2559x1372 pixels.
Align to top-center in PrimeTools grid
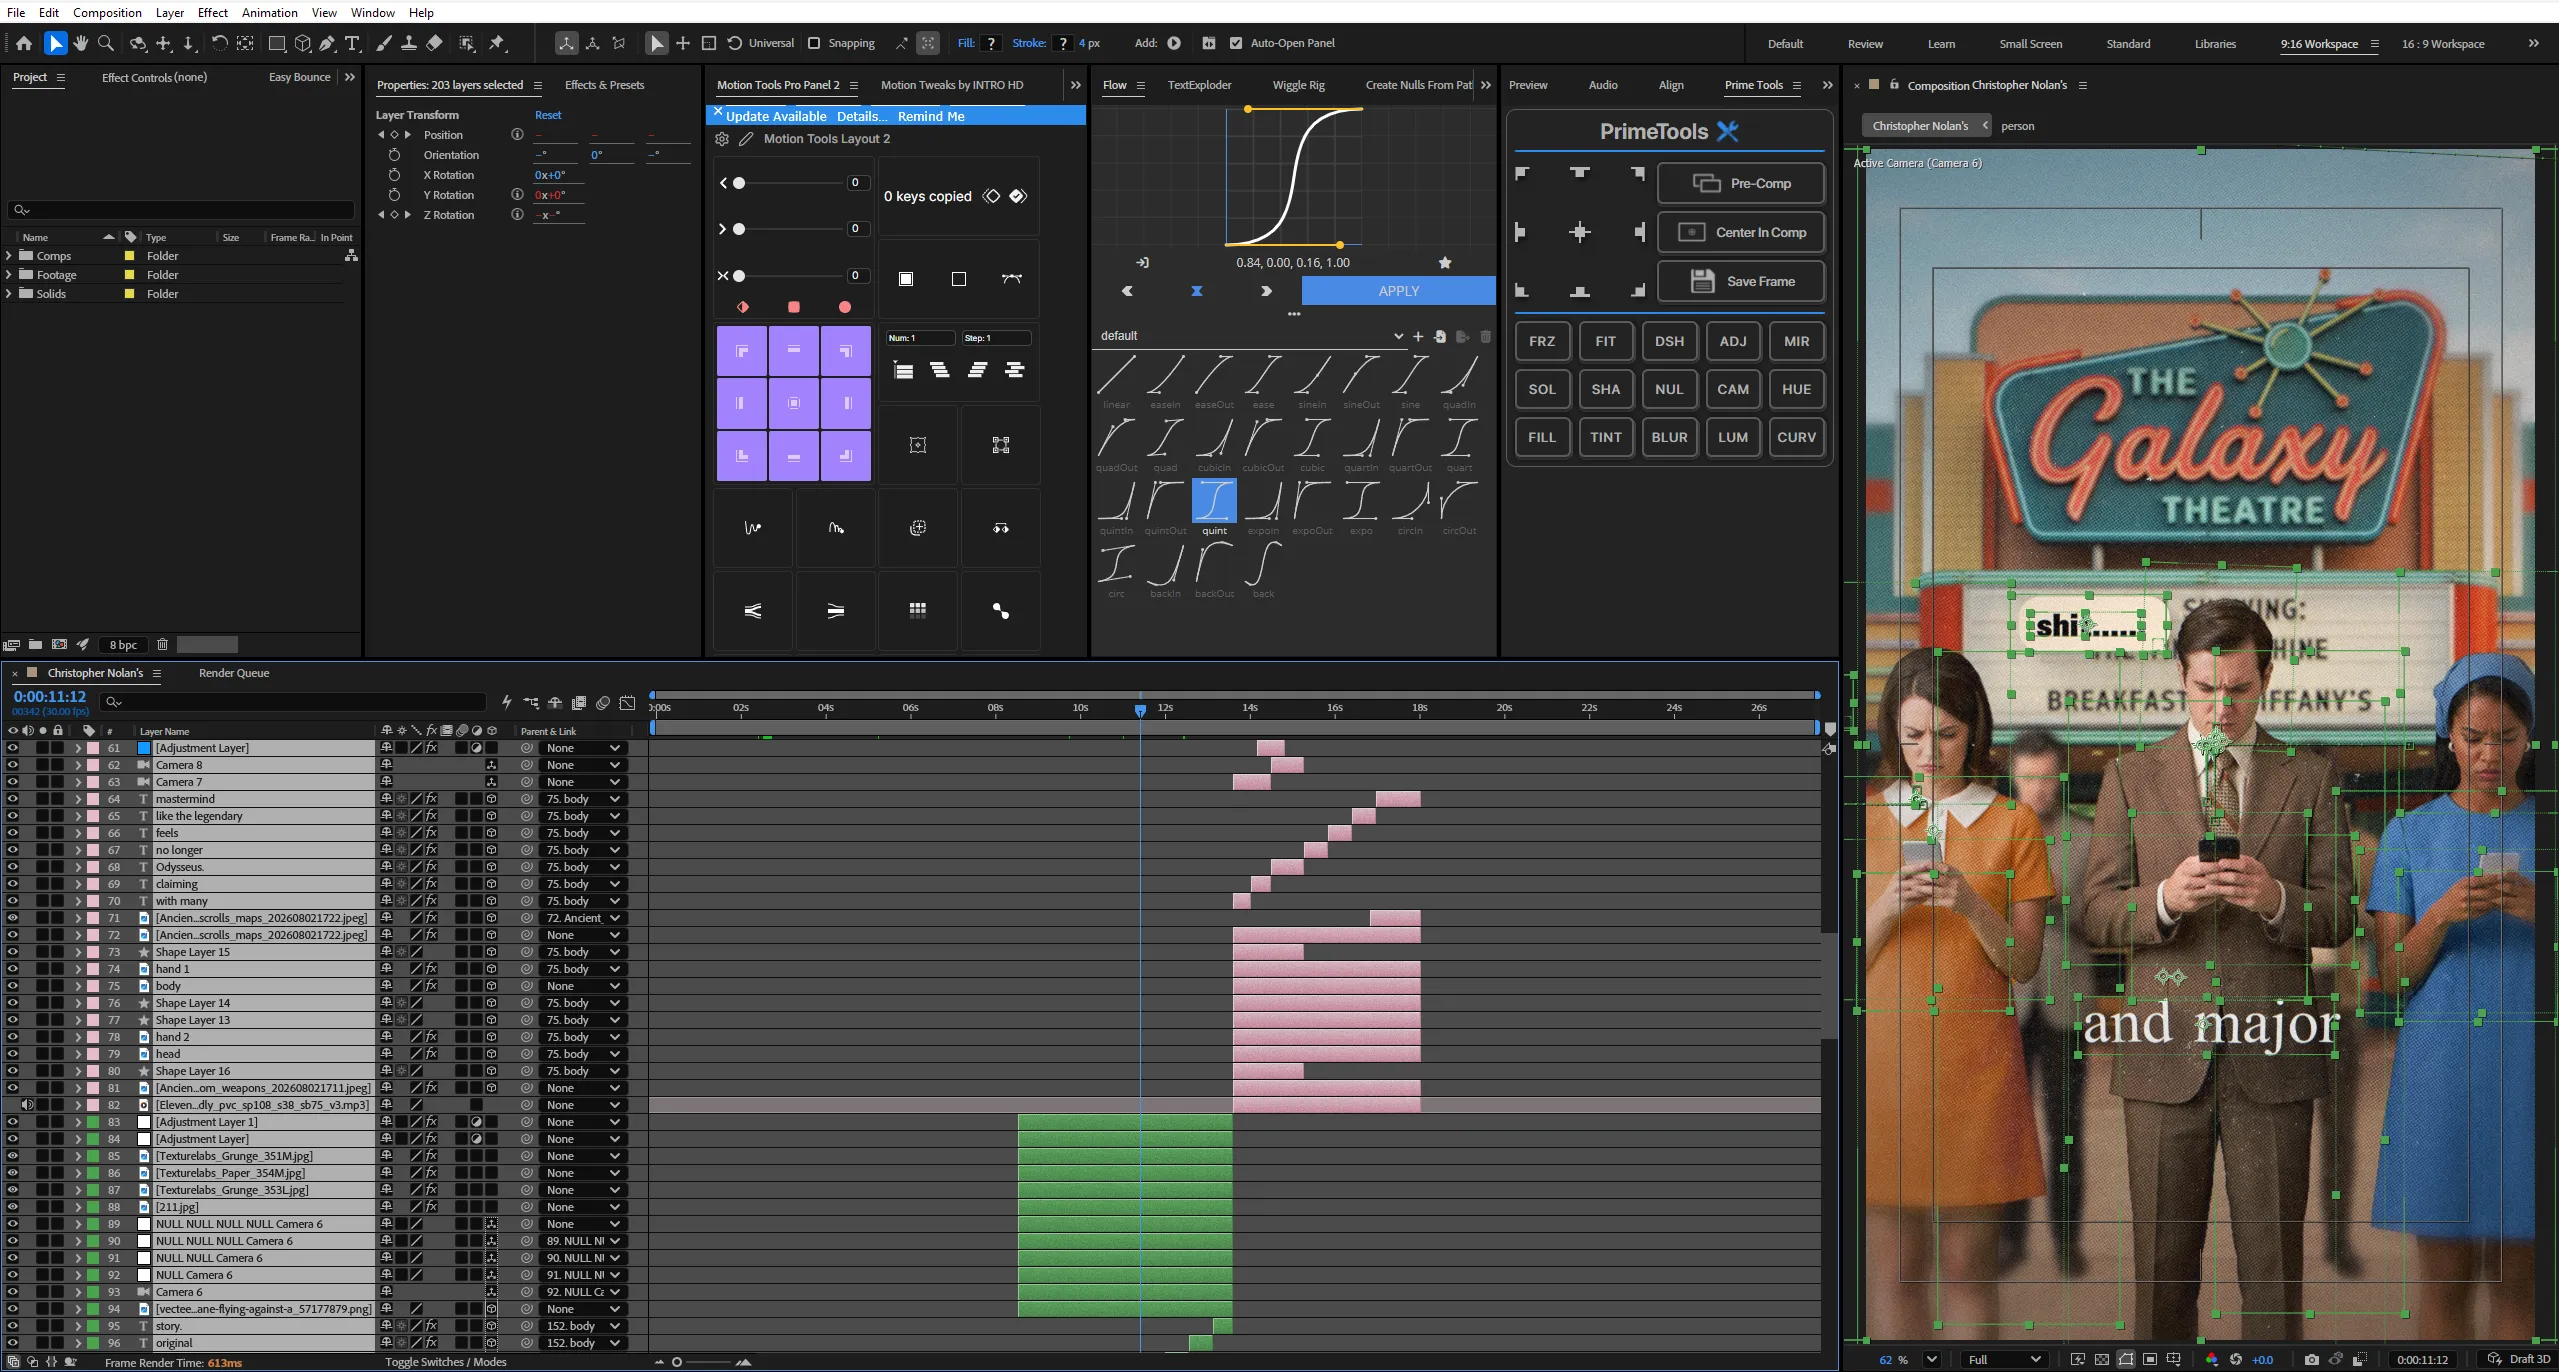1580,174
